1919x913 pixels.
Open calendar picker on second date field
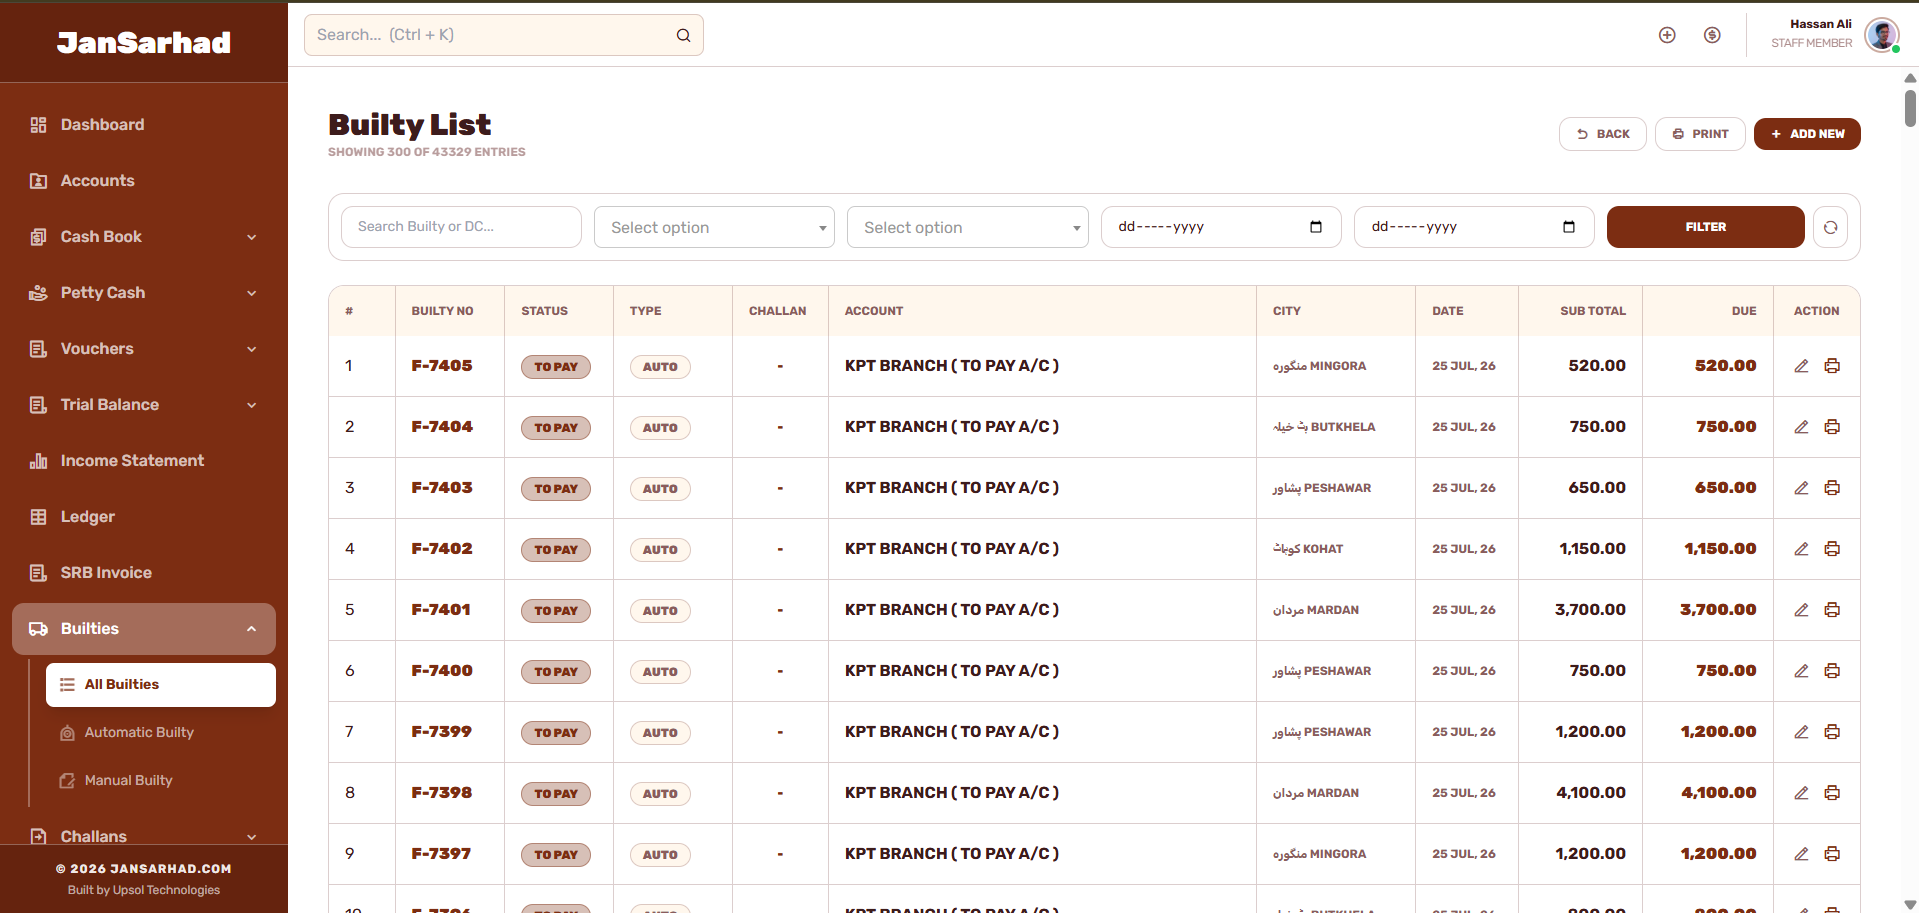[1569, 227]
